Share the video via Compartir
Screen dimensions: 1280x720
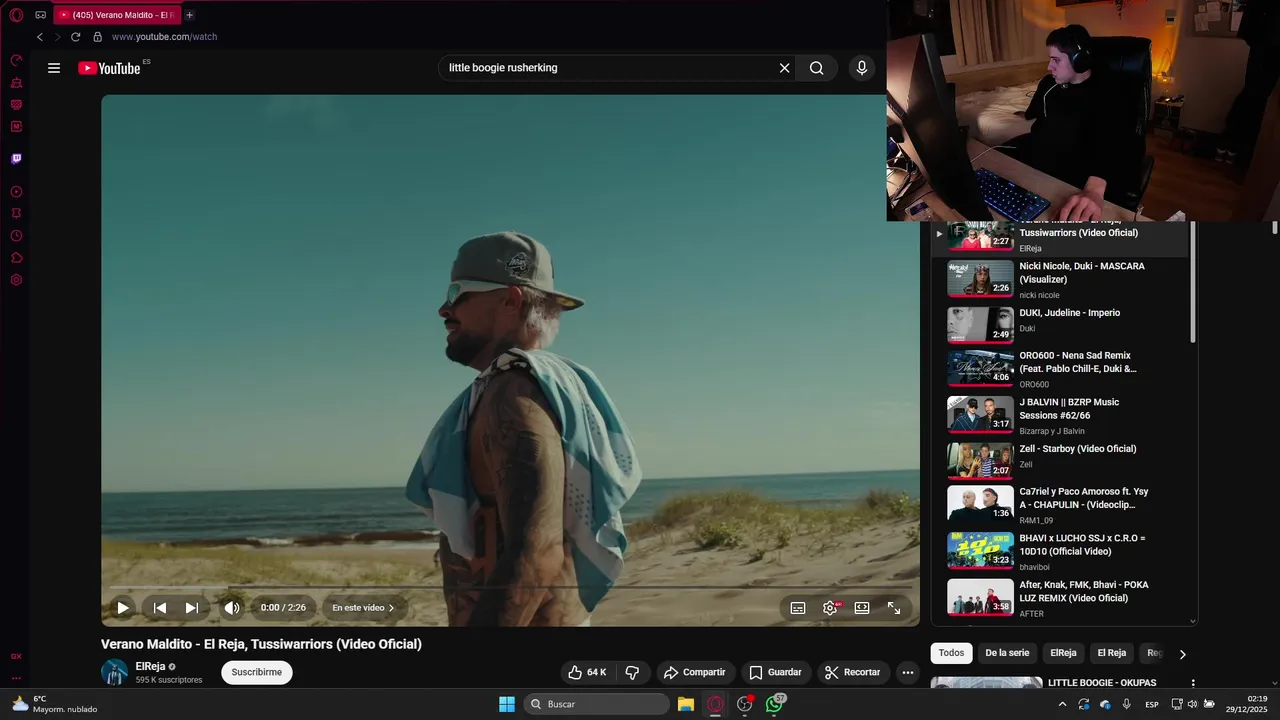[695, 672]
